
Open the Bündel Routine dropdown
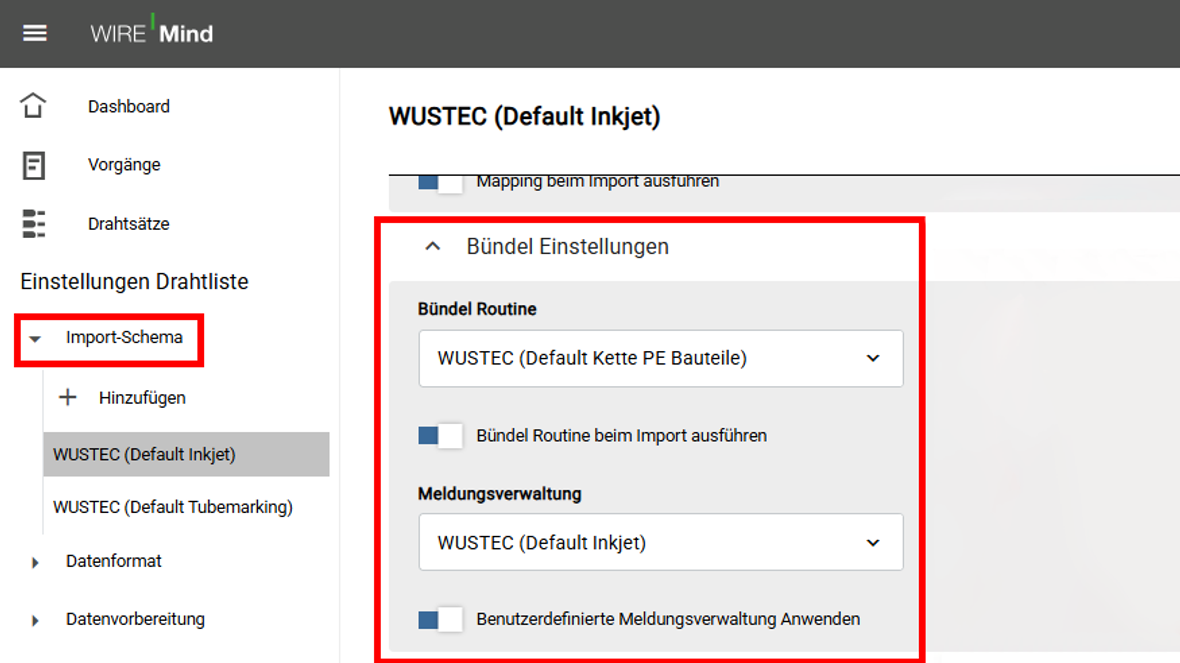(661, 358)
